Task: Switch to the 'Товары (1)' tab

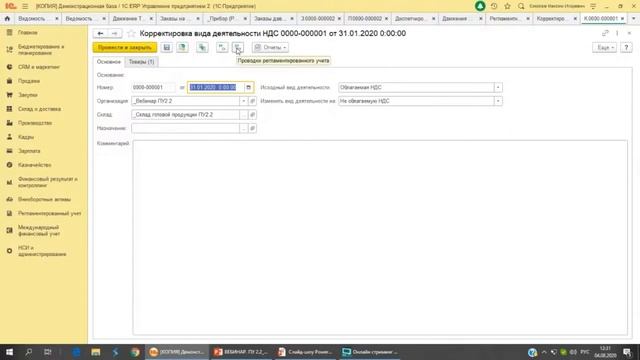Action: [142, 62]
